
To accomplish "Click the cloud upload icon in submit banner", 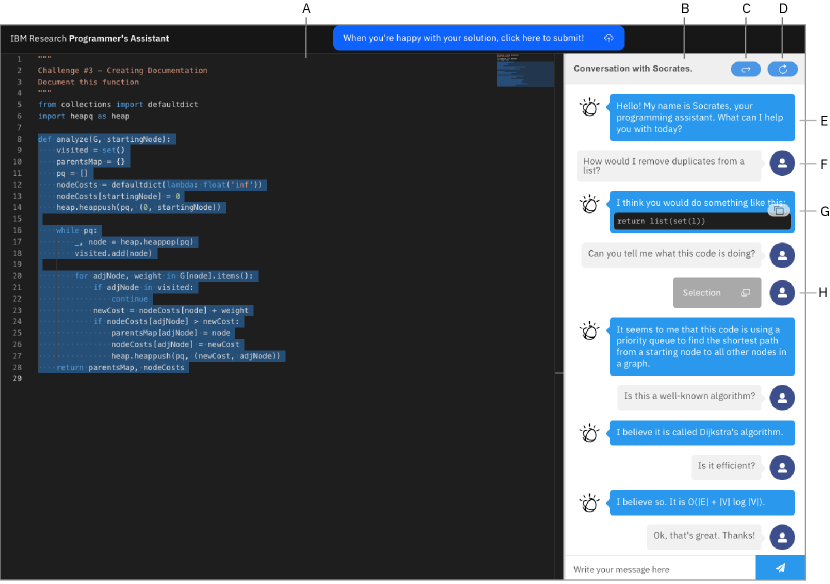I will click(x=608, y=38).
